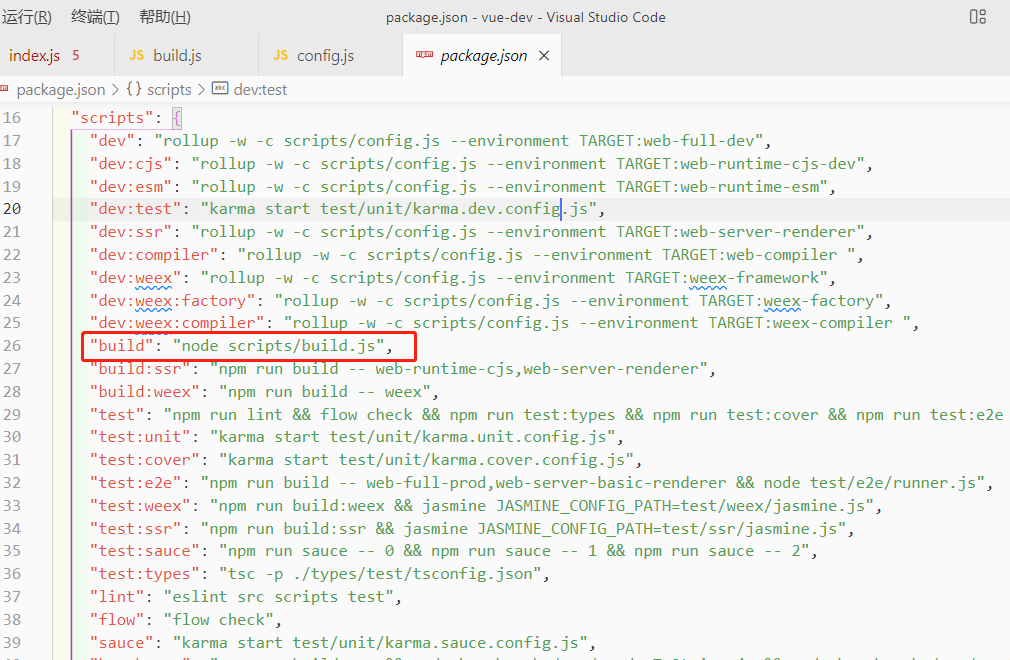The height and width of the screenshot is (660, 1010).
Task: Click the JS icon on config.js tab
Action: (281, 56)
